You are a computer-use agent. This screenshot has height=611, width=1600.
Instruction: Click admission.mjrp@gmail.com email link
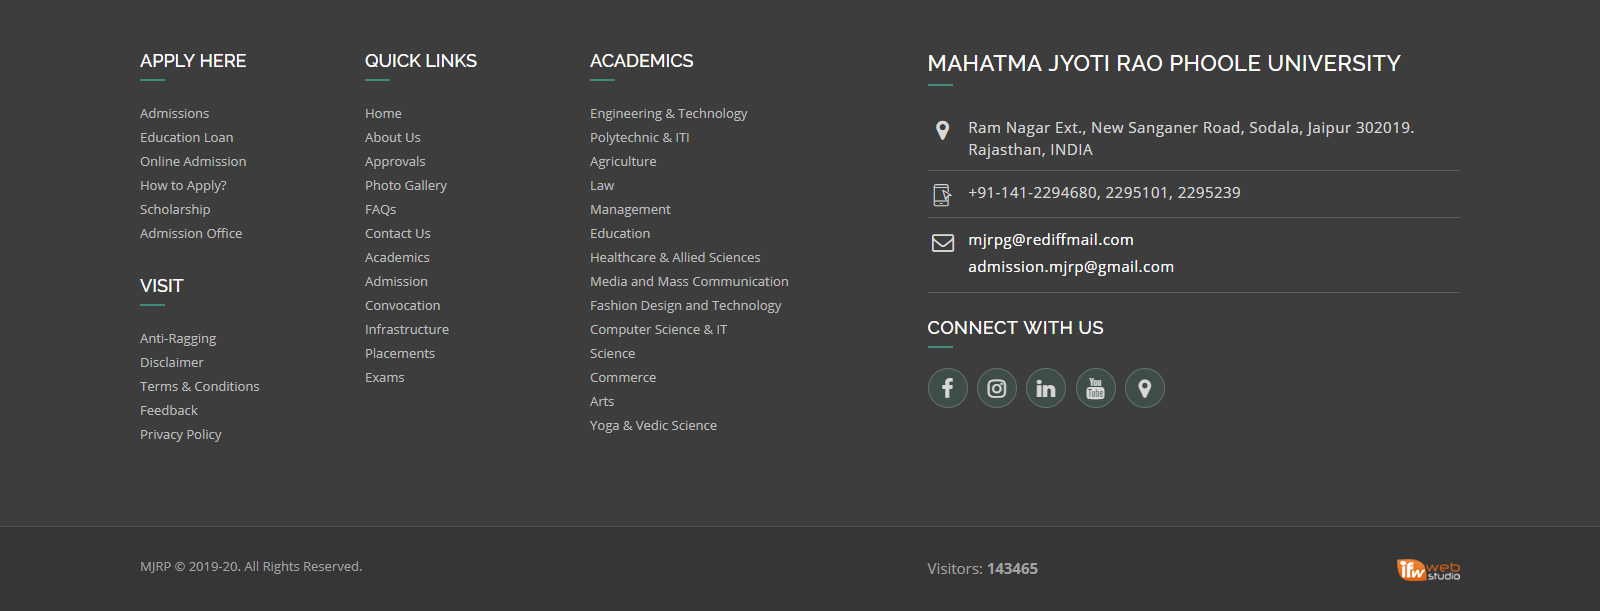pyautogui.click(x=1071, y=267)
